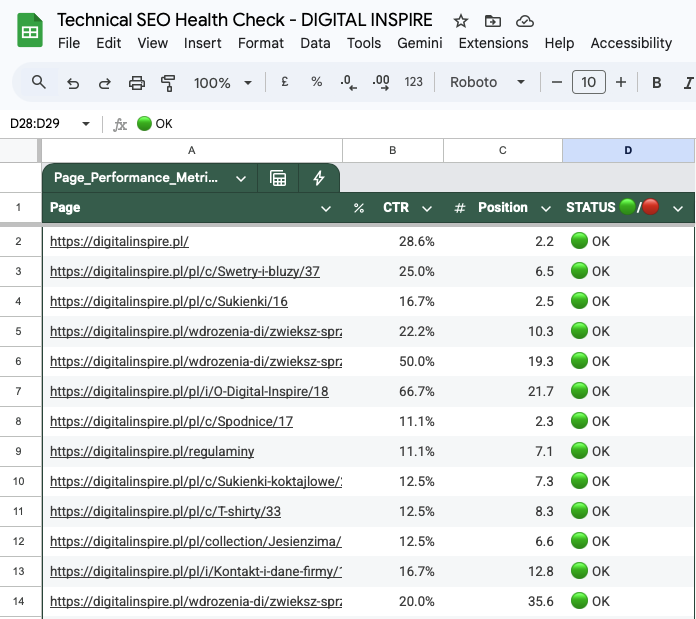This screenshot has height=619, width=696.
Task: Follow the Sukienki/16 link
Action: coord(169,302)
